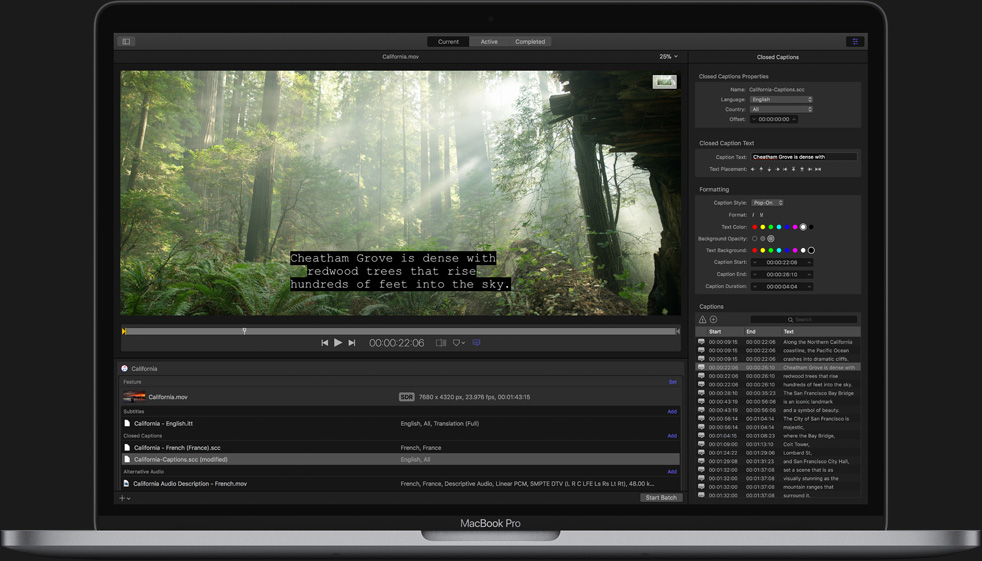
Task: Open the 25% zoom level dropdown
Action: coord(668,57)
